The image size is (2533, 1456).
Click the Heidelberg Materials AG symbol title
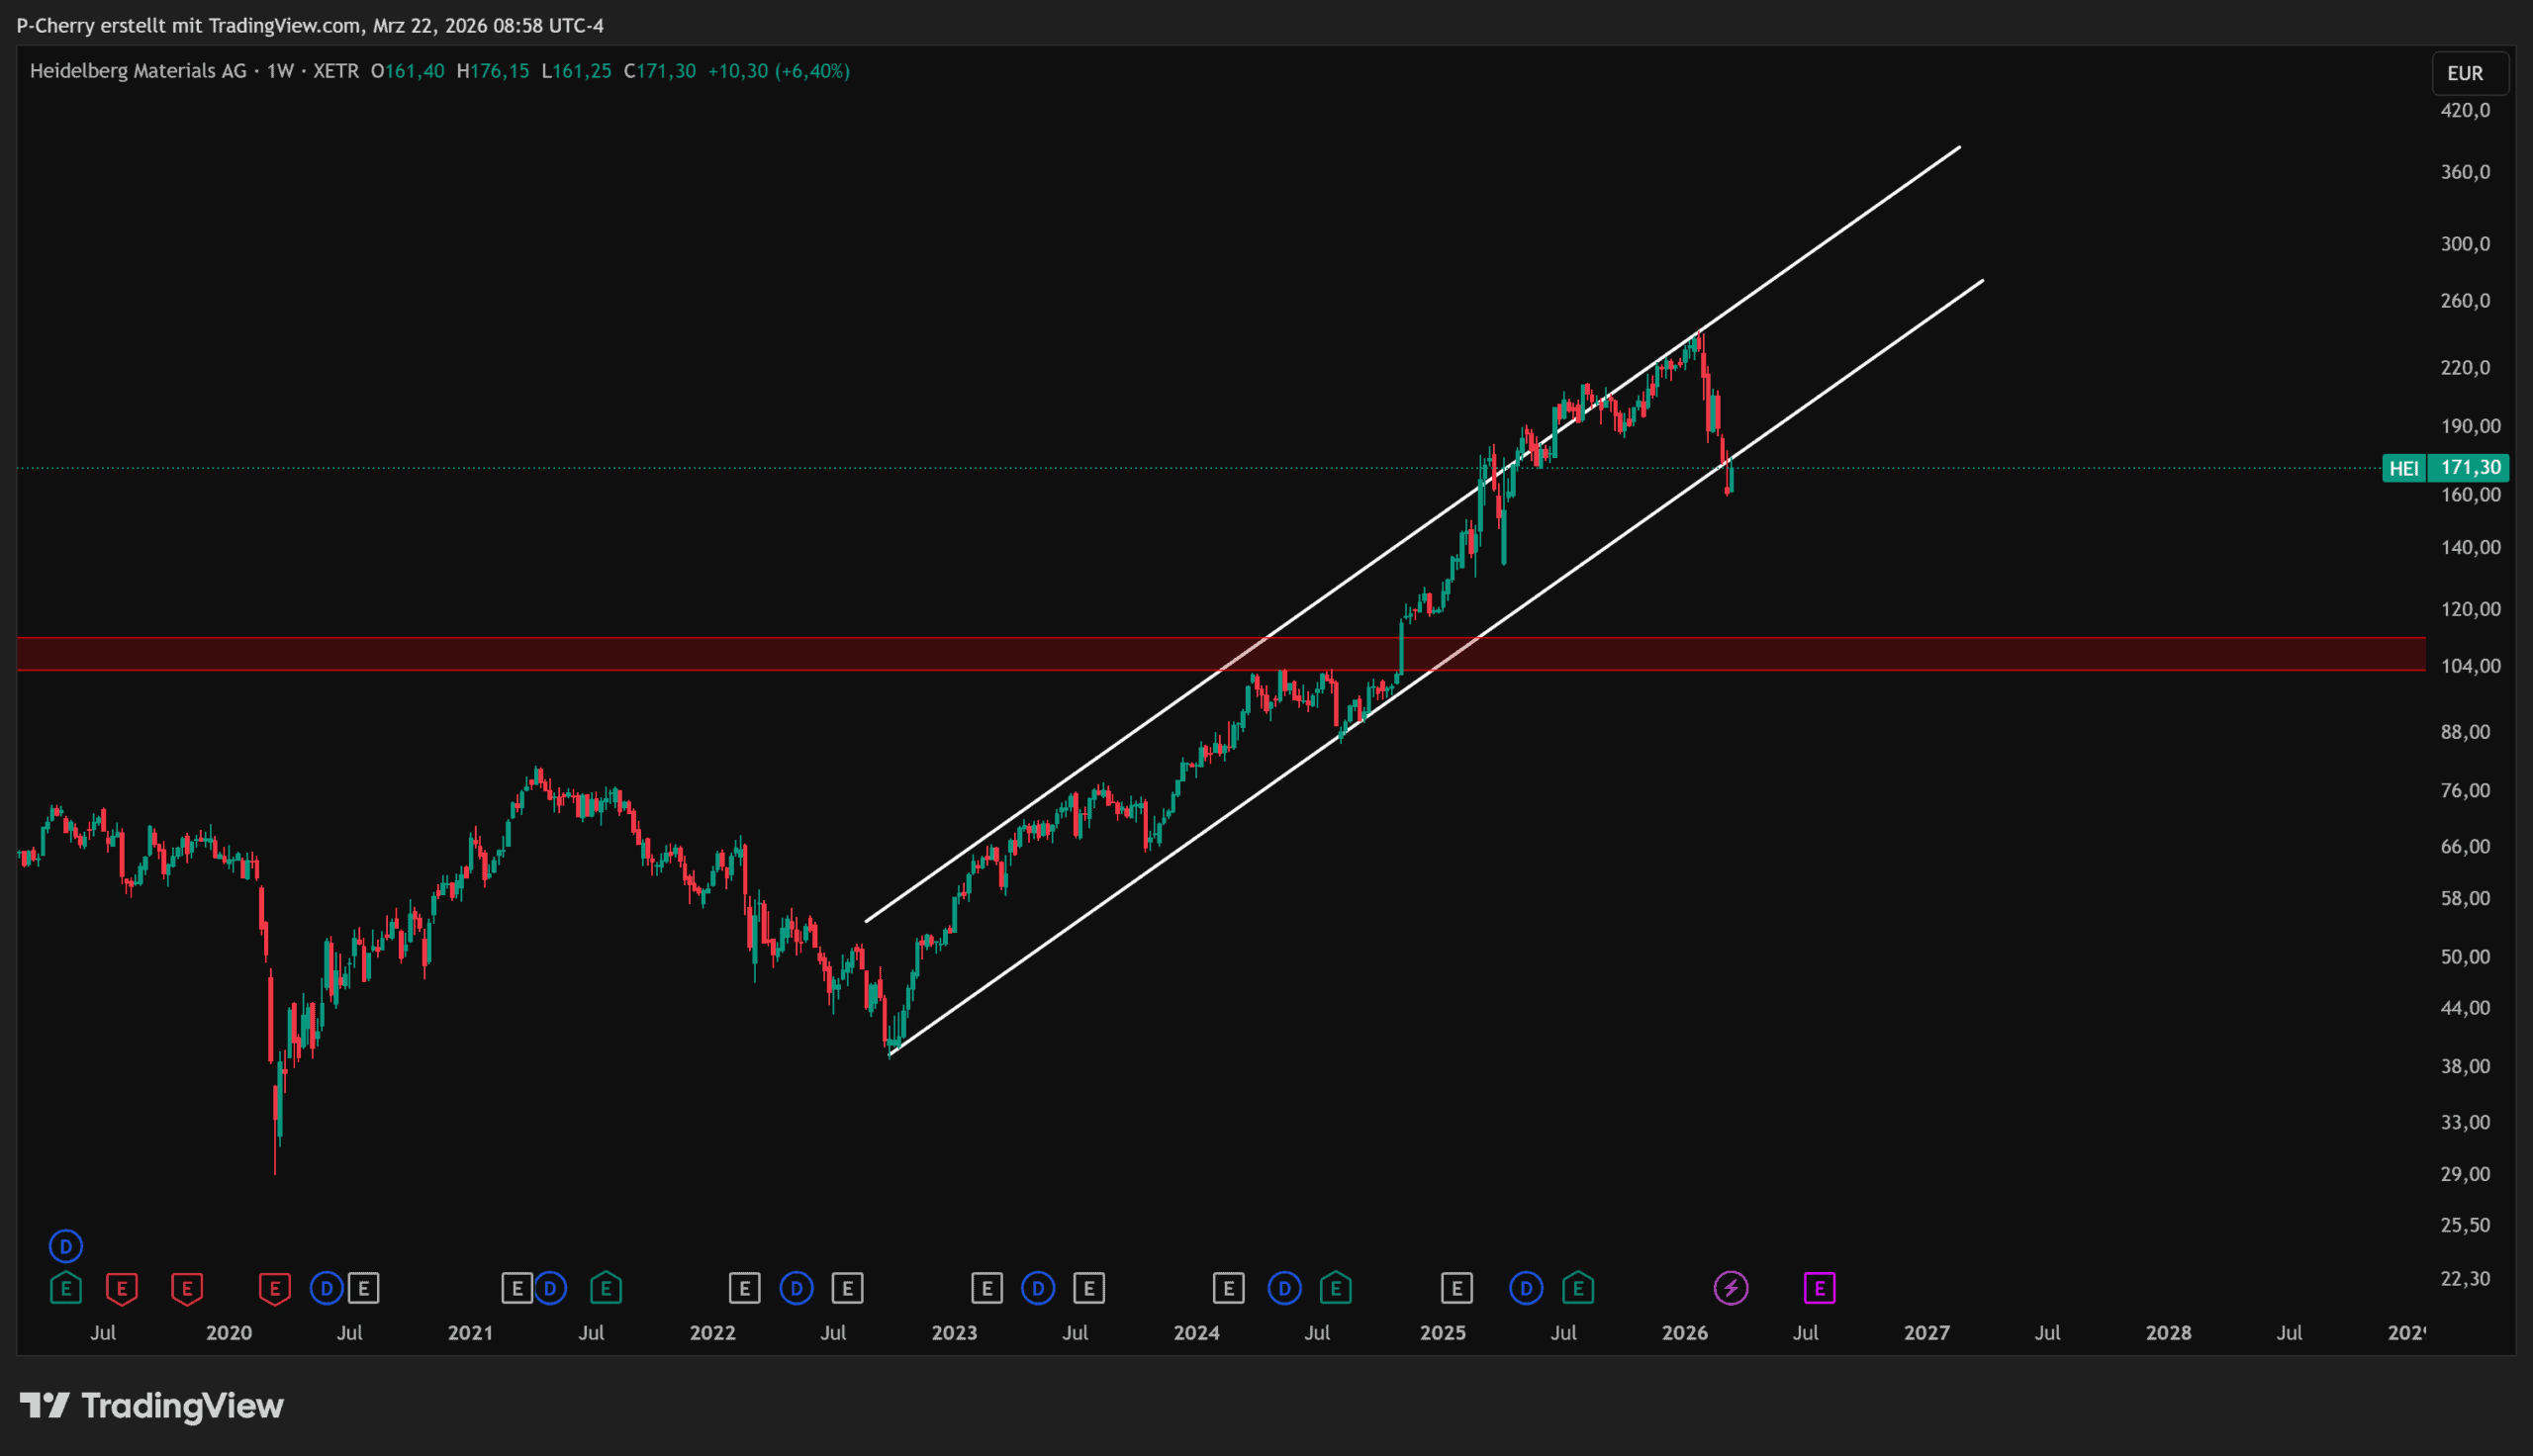(x=138, y=71)
